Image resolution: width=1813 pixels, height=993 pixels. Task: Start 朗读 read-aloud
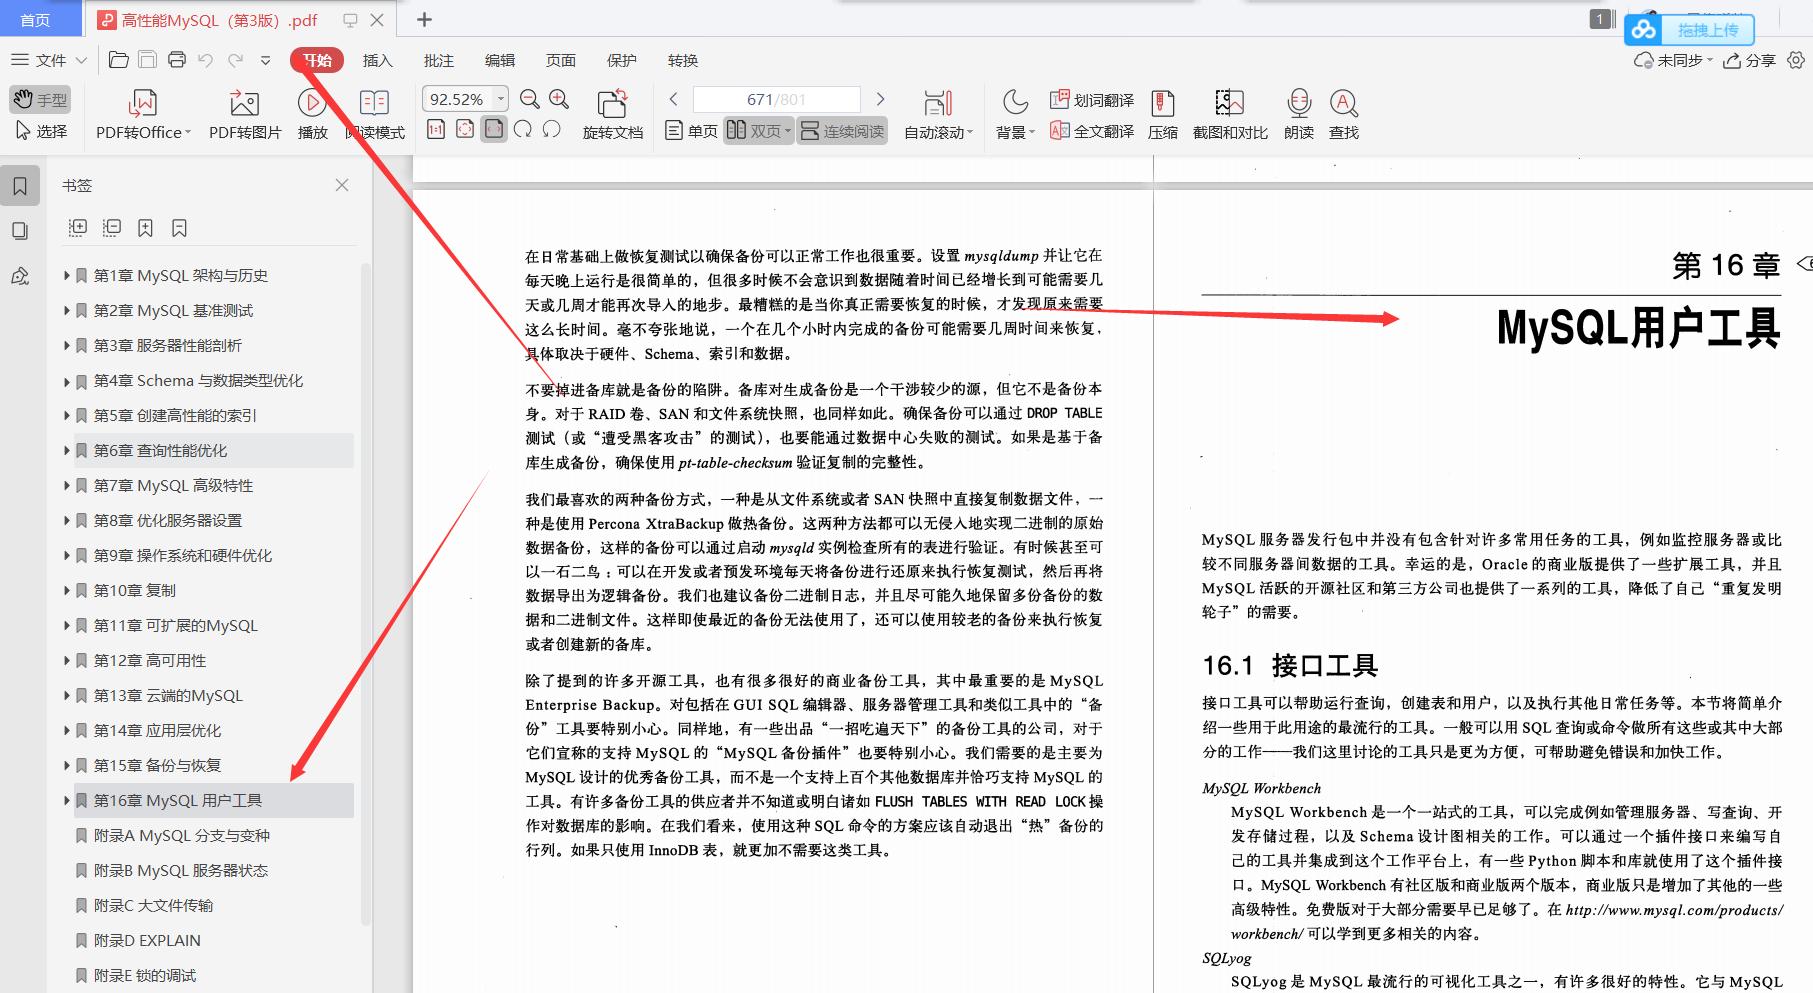pos(1297,112)
